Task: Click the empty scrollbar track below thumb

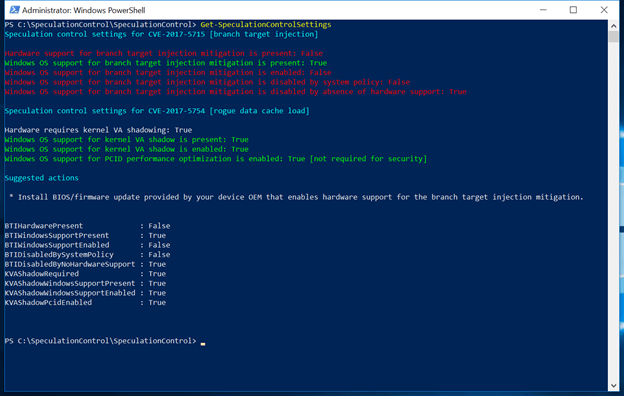Action: coord(613,211)
